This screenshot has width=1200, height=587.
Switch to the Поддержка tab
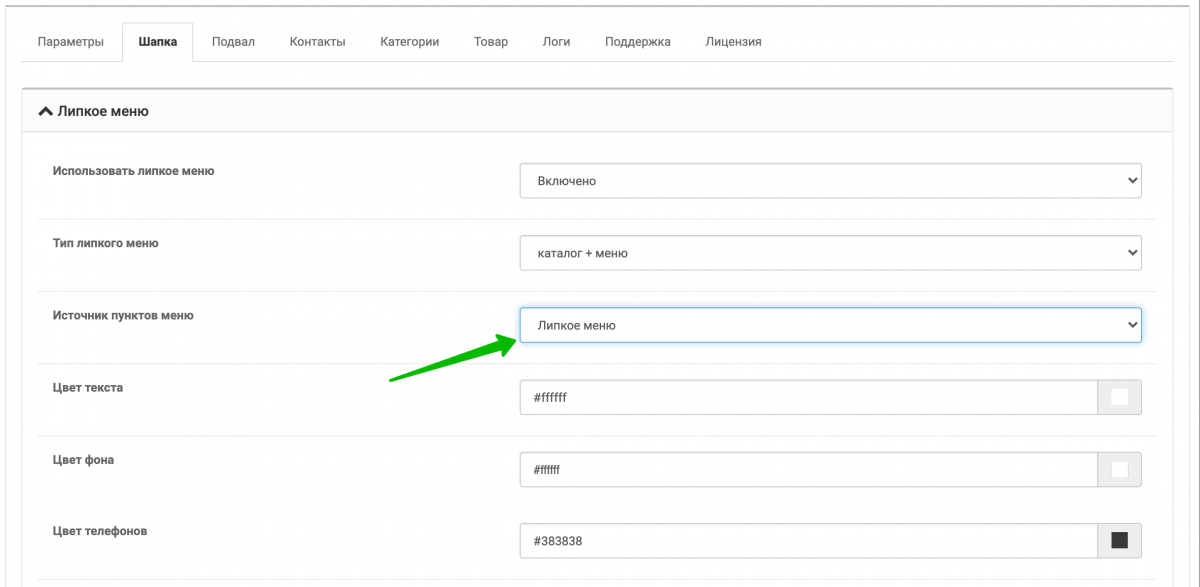tap(638, 42)
